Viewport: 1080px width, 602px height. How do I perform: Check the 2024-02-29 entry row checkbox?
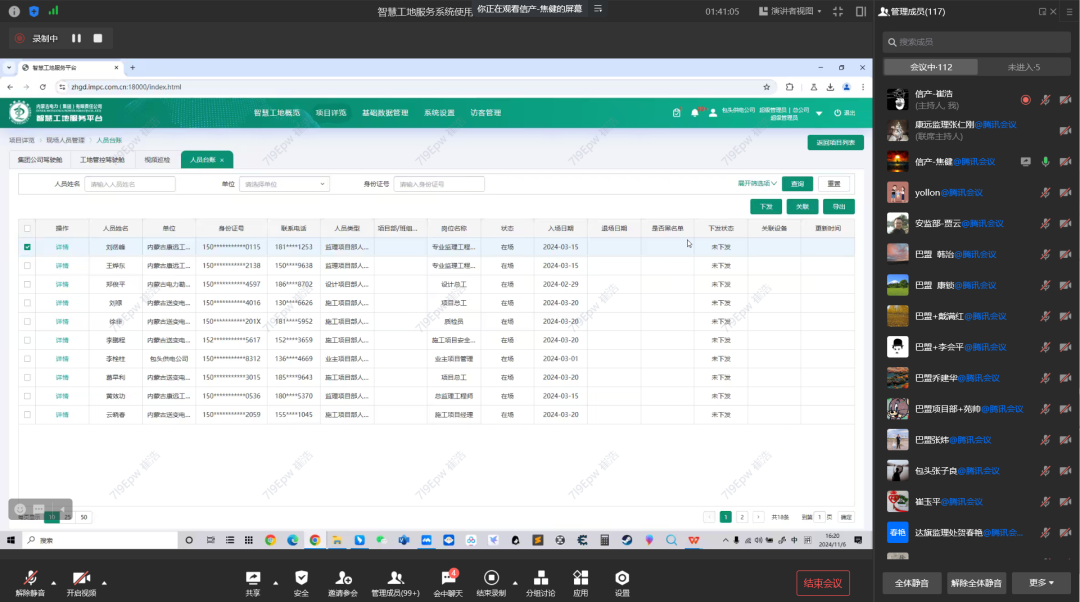pyautogui.click(x=28, y=284)
